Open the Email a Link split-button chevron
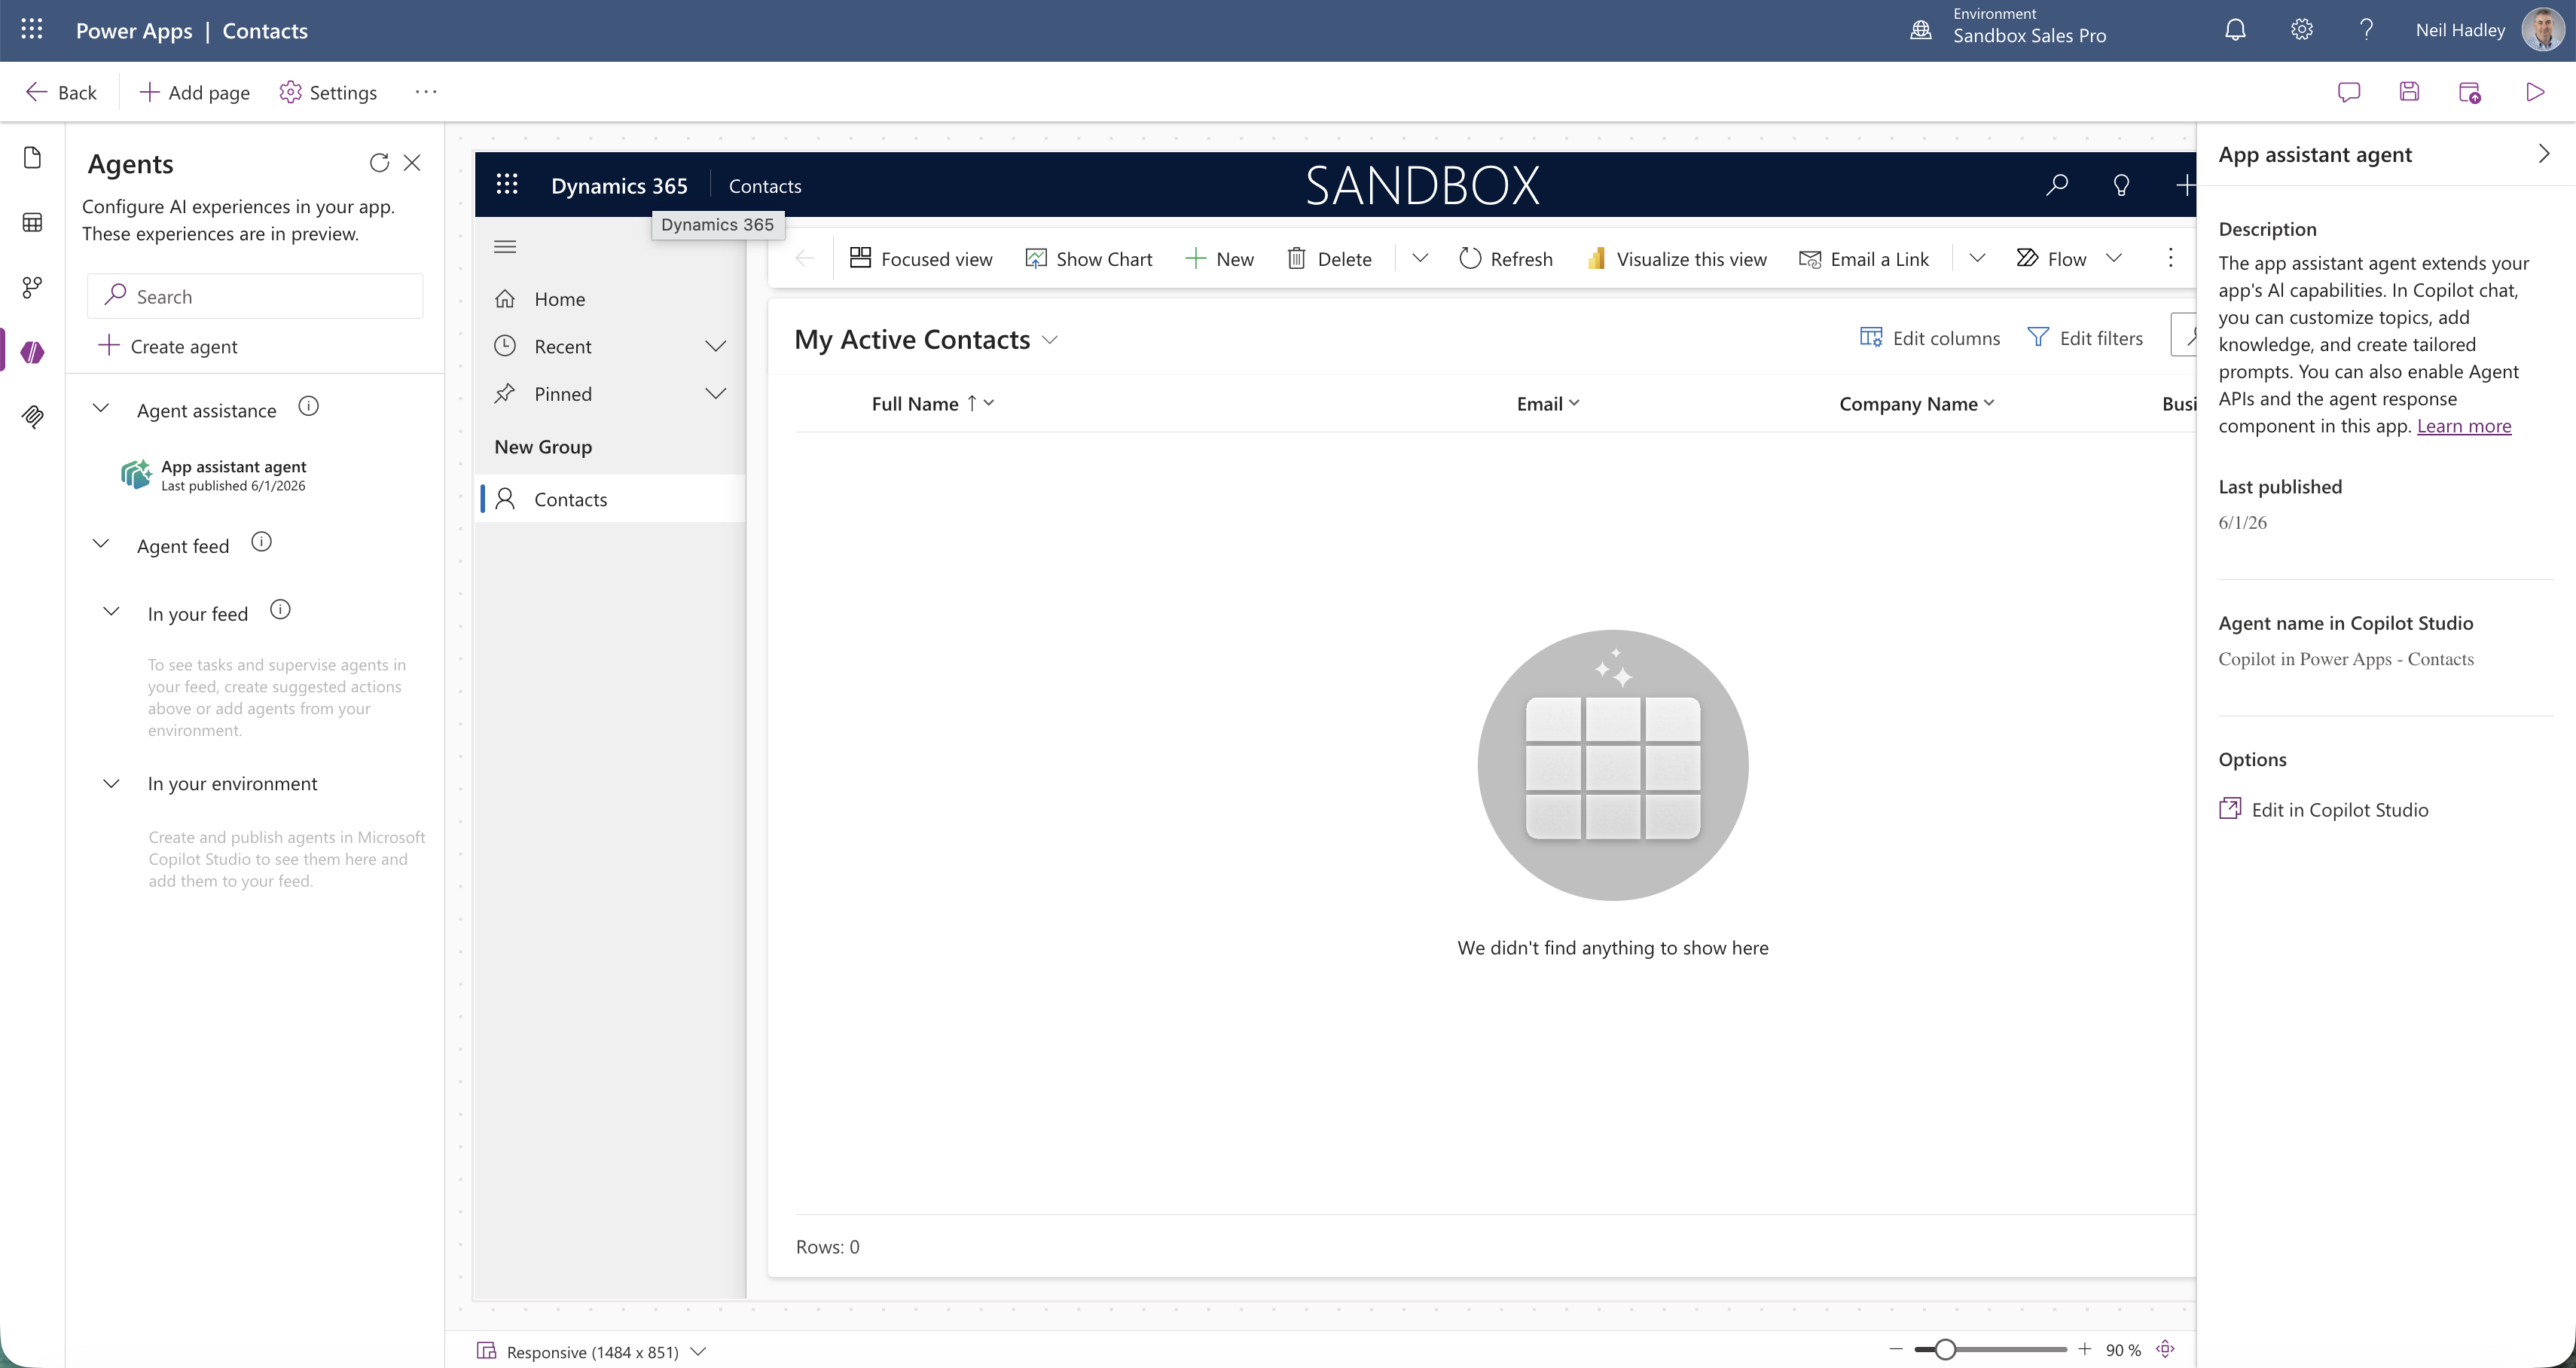This screenshot has width=2576, height=1368. (1977, 258)
